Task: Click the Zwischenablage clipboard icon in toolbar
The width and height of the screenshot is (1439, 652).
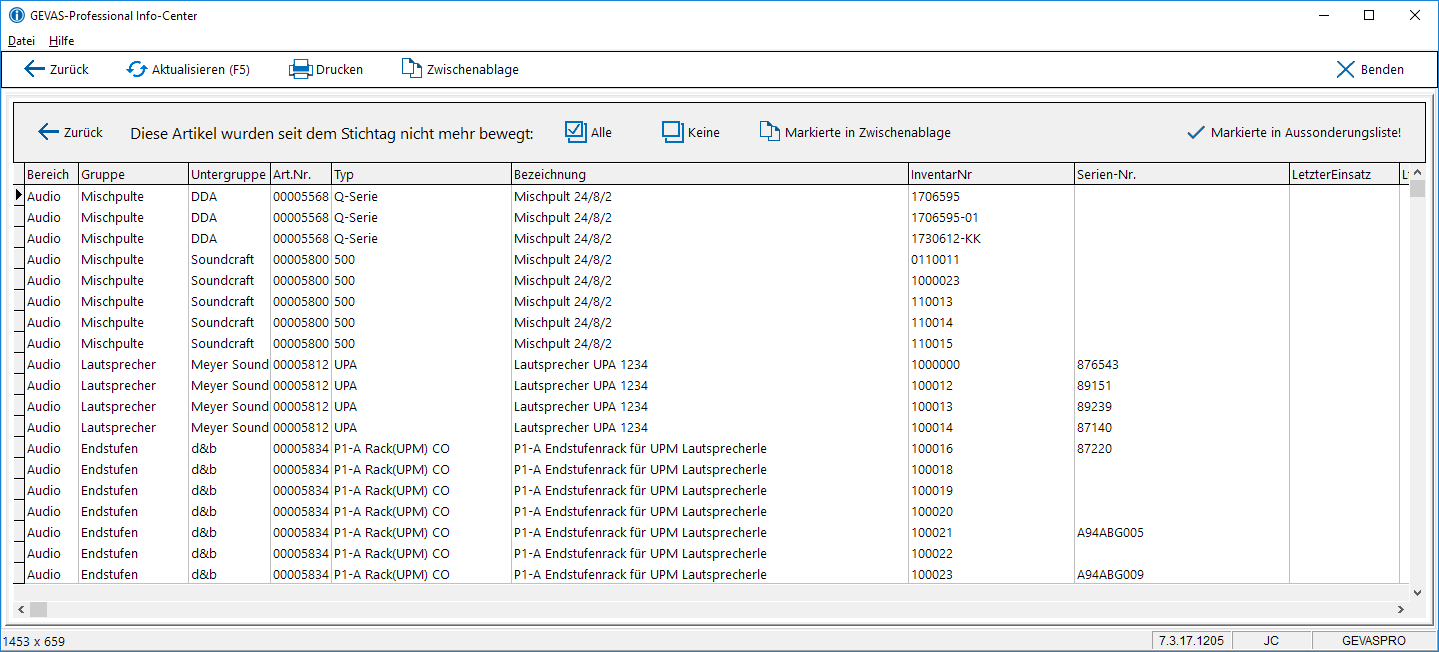Action: point(412,69)
